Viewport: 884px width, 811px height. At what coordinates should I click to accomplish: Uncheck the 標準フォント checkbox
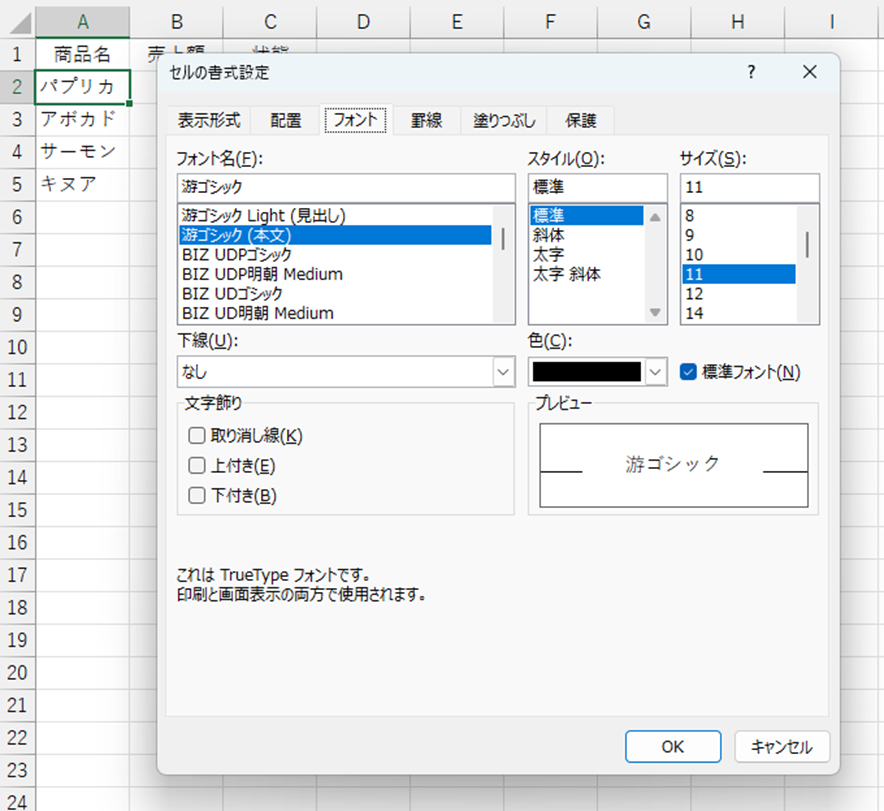688,372
